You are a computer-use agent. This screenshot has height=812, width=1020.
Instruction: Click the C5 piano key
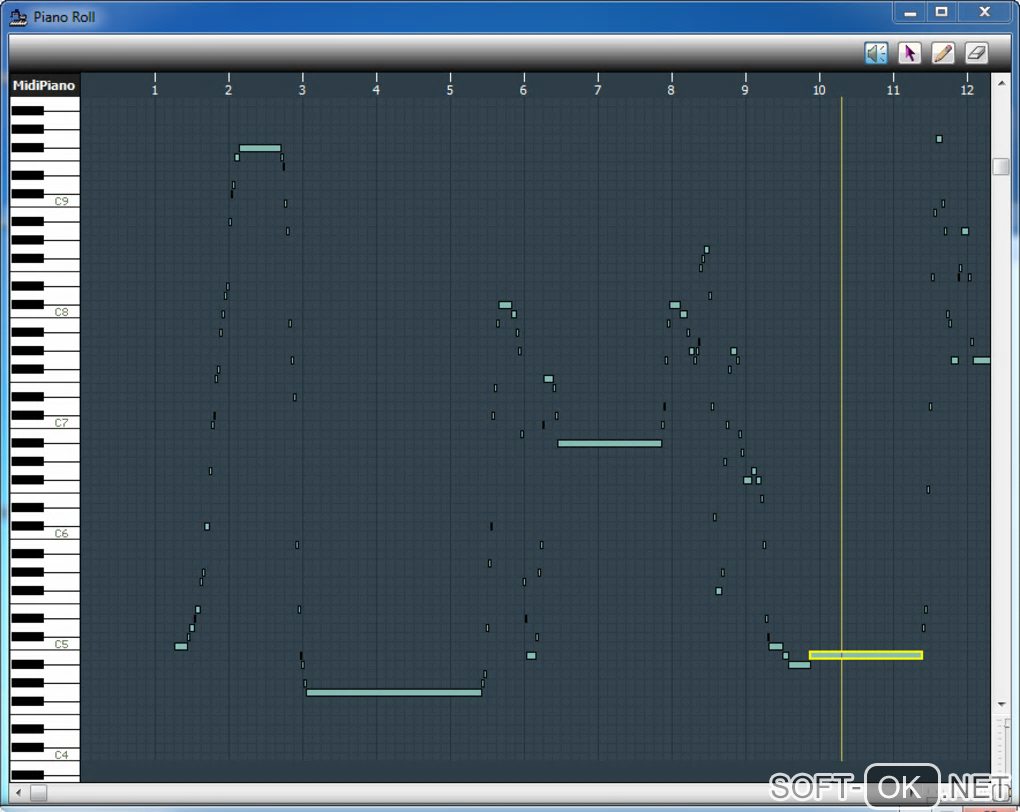tap(61, 643)
